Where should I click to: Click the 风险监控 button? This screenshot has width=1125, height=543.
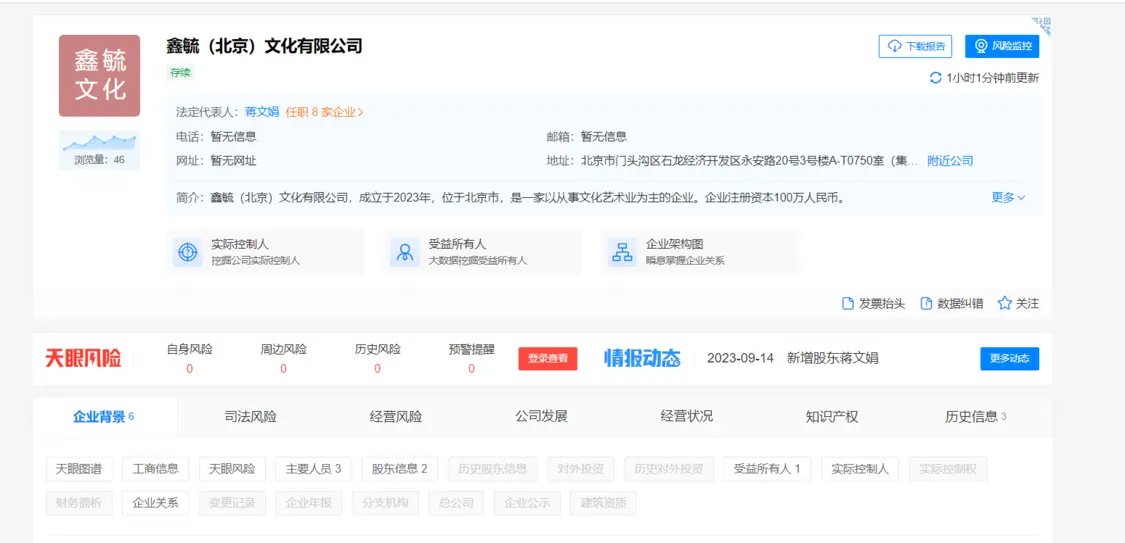point(1002,46)
